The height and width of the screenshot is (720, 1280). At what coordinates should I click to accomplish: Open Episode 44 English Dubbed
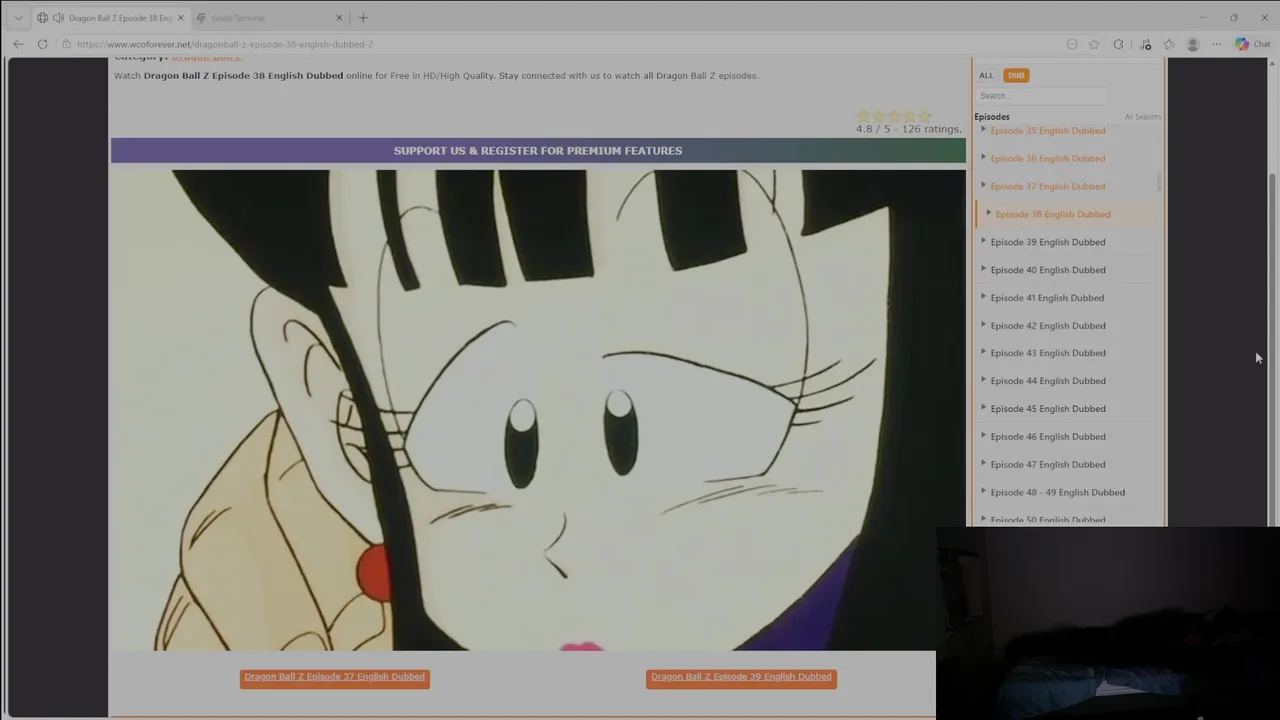tap(1047, 381)
